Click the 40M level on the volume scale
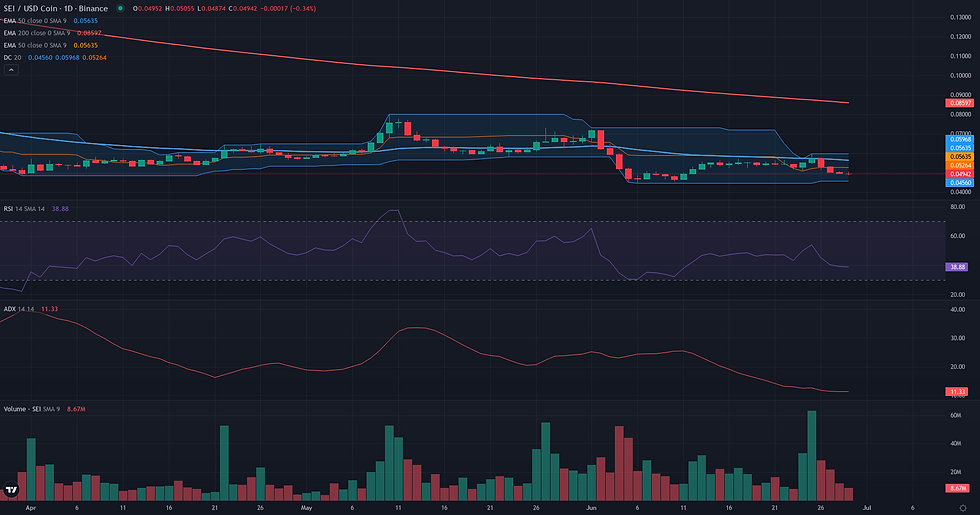This screenshot has width=980, height=515. pos(956,444)
